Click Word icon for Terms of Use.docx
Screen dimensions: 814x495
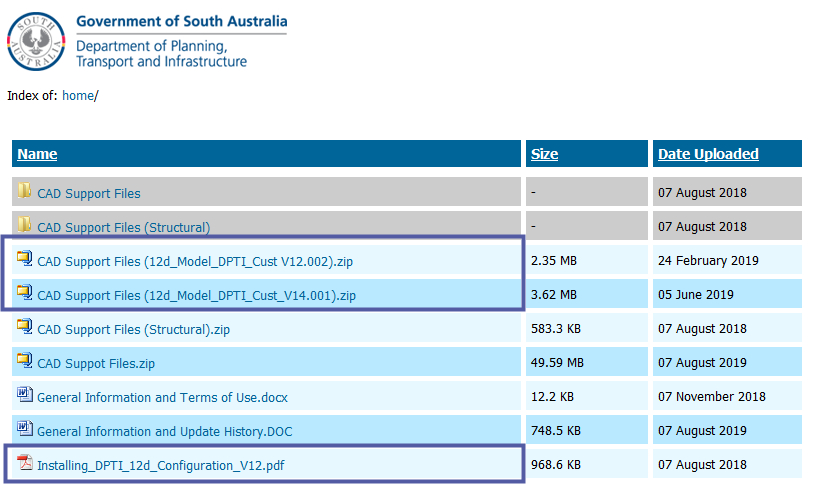(x=25, y=396)
